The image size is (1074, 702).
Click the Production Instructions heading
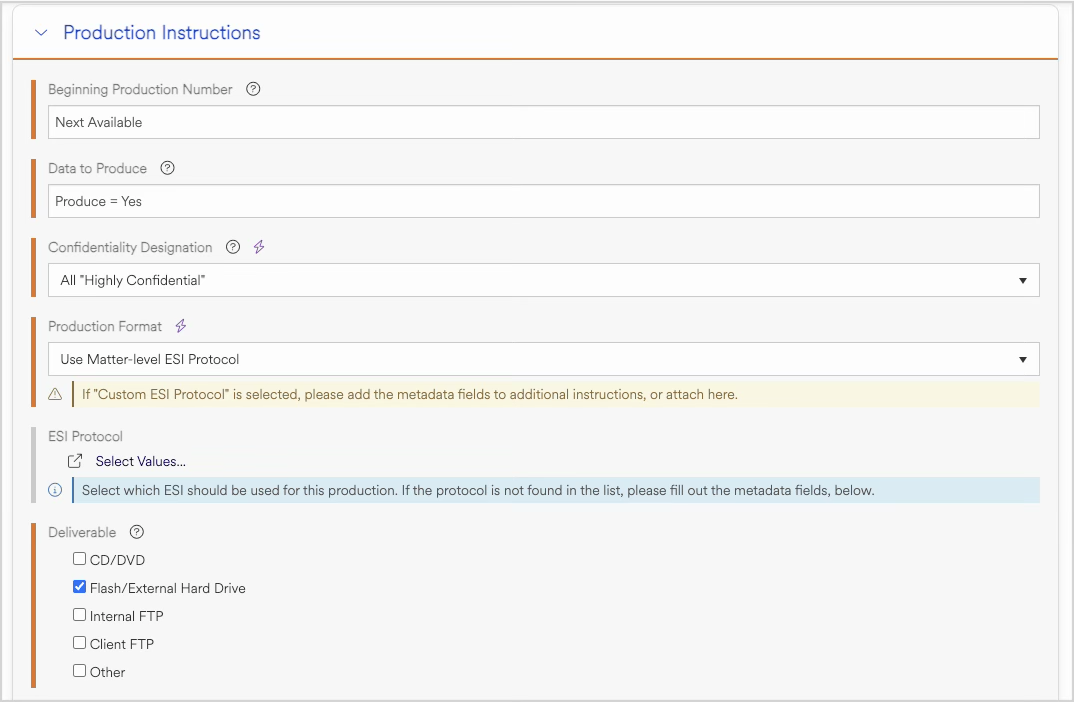tap(162, 32)
